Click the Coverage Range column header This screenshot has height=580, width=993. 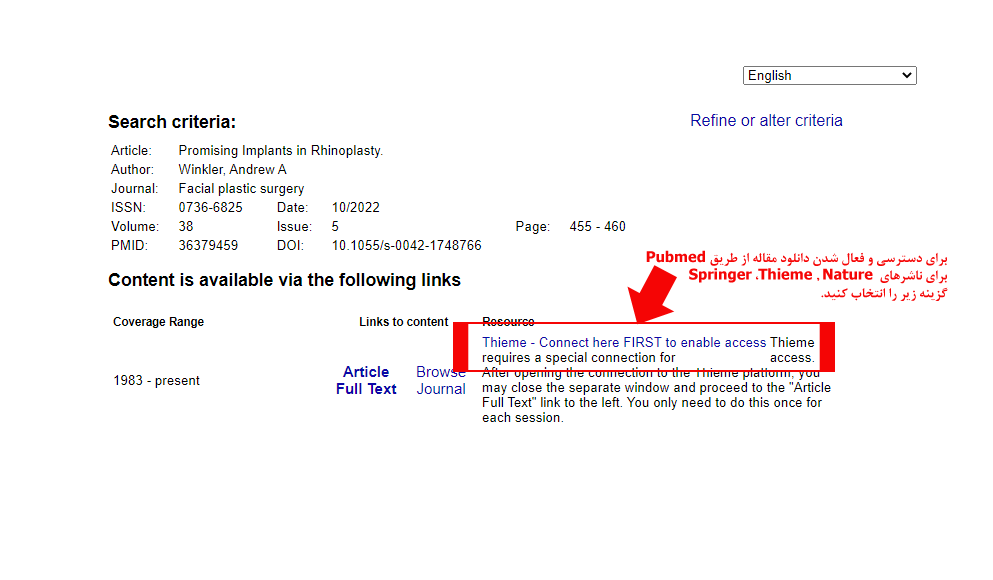click(158, 322)
